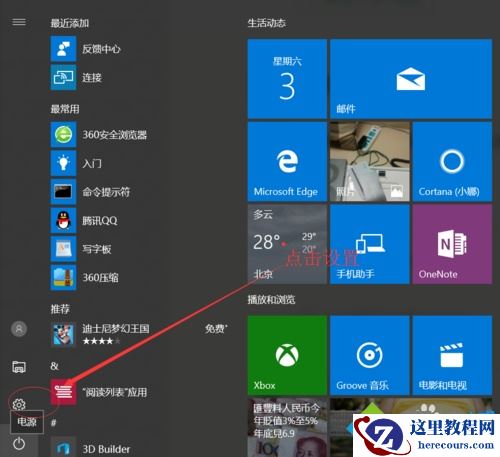Click the 腾讯QQ label
The image size is (500, 457).
point(100,221)
